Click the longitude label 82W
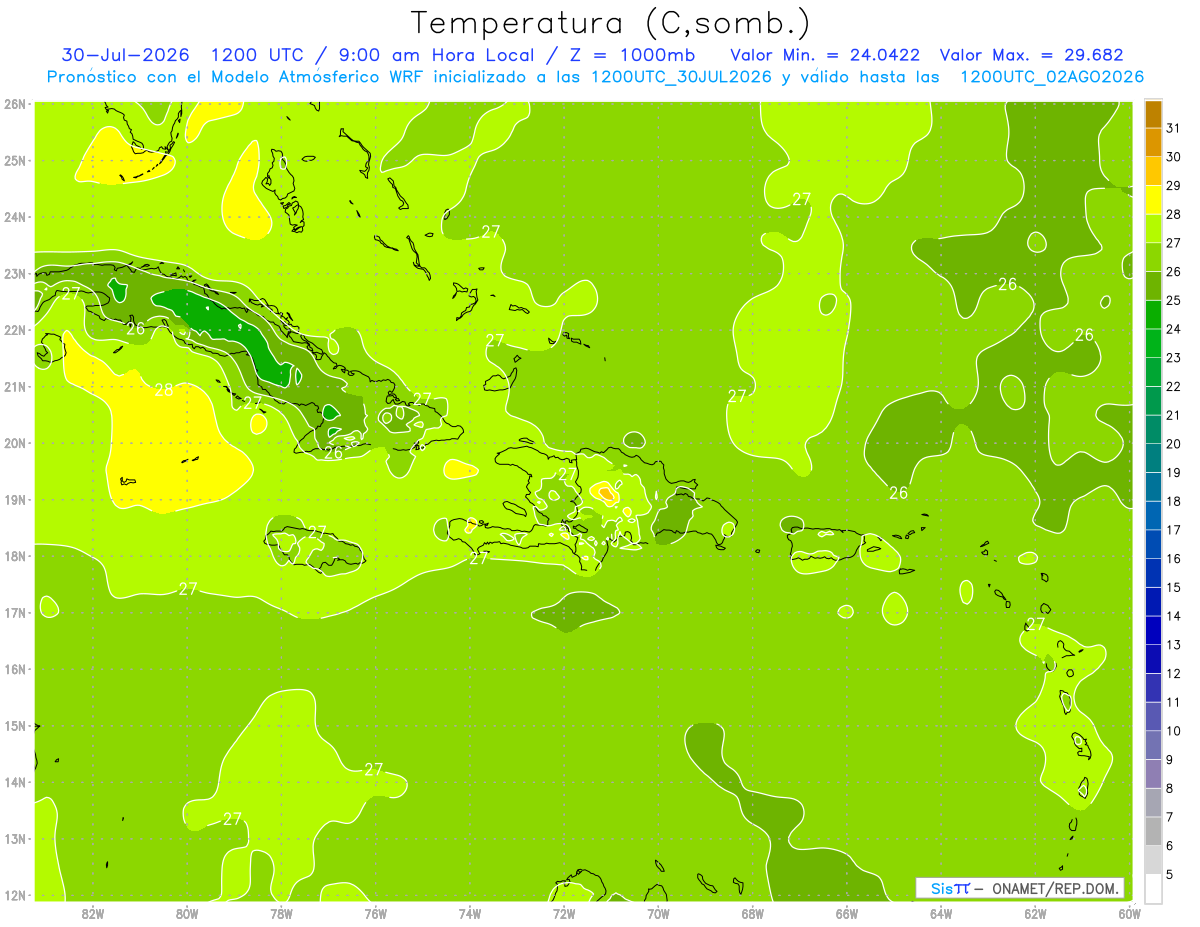The image size is (1200, 927). (93, 913)
